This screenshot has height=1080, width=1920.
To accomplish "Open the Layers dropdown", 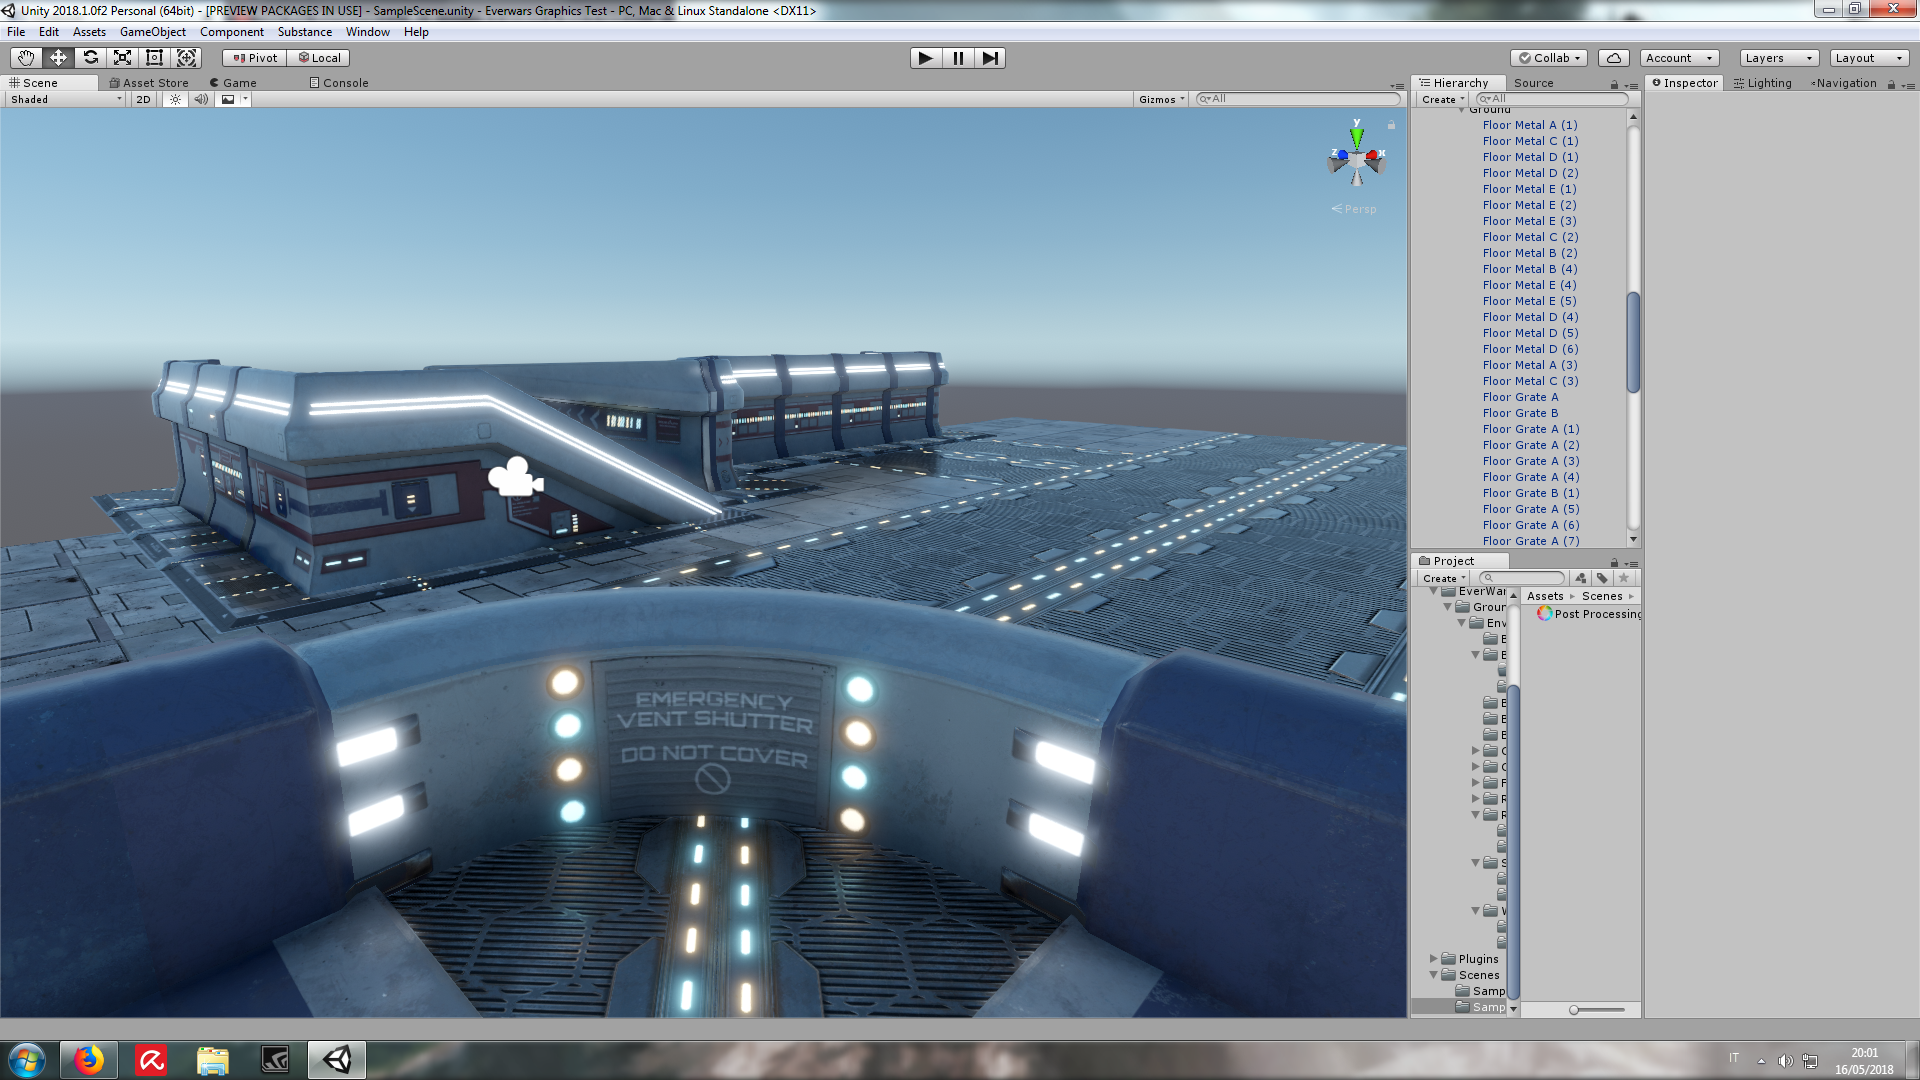I will pyautogui.click(x=1778, y=58).
